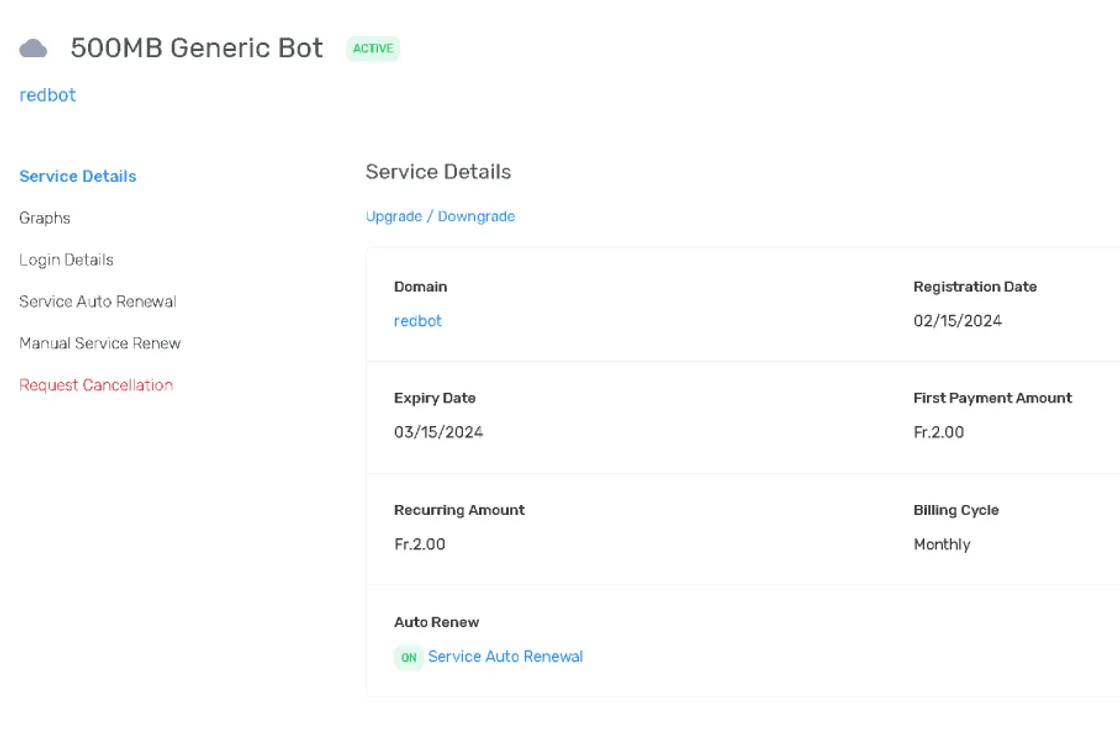Open the Upgrade / Downgrade link

coord(440,217)
